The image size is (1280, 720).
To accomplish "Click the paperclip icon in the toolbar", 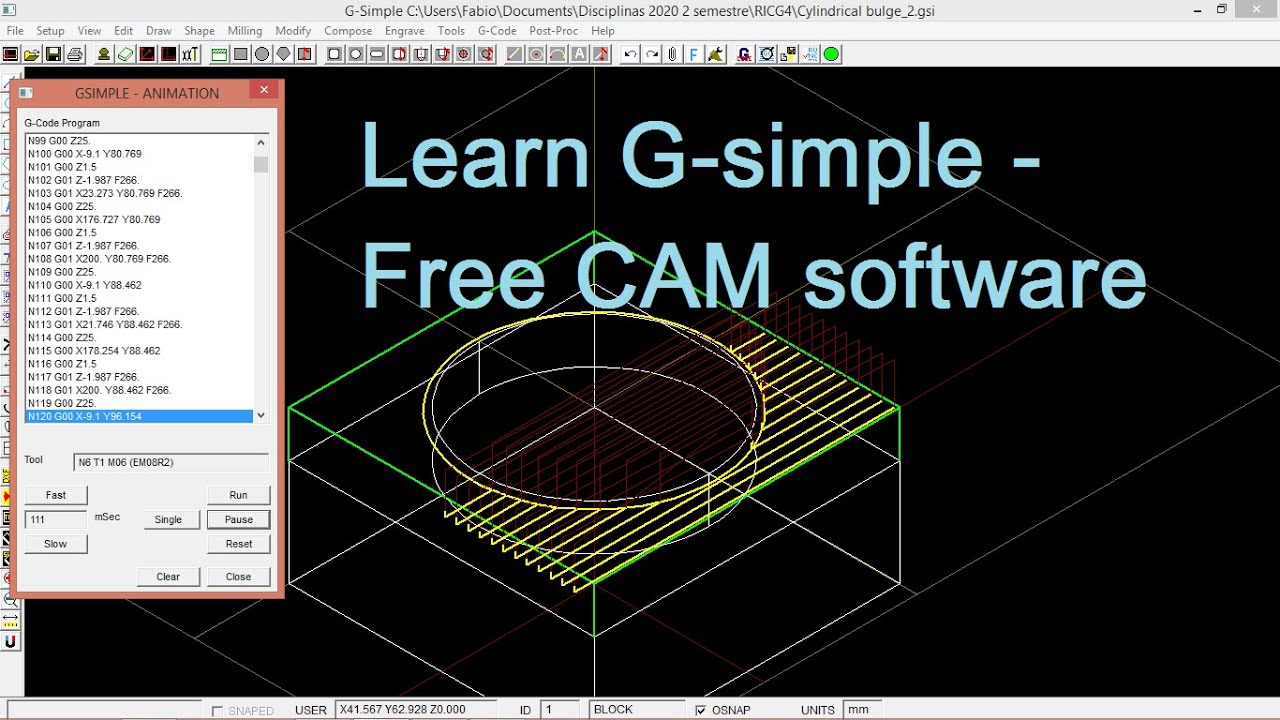I will coord(672,54).
